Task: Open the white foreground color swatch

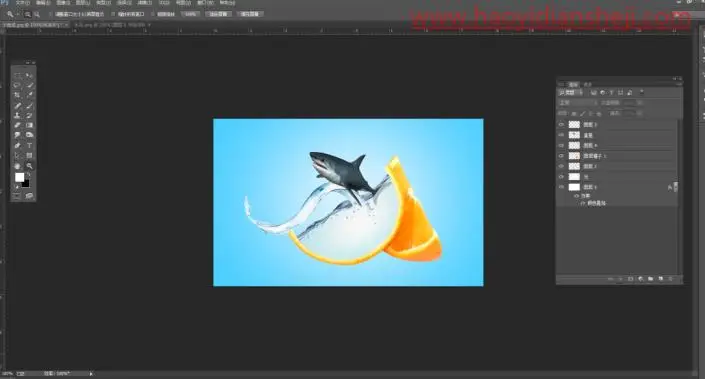Action: [x=19, y=178]
